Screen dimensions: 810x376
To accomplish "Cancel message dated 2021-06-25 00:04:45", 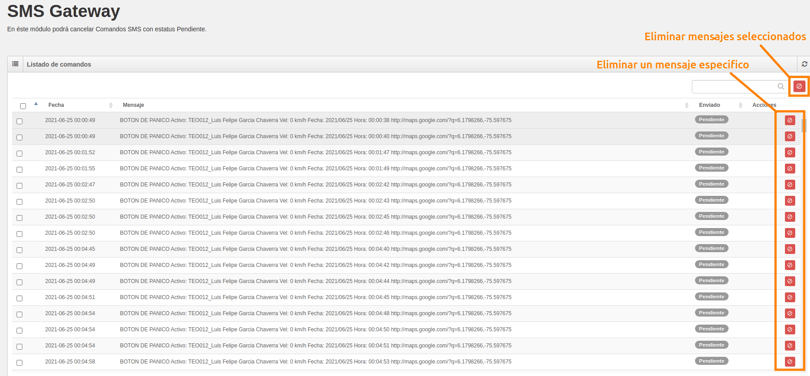I will click(x=790, y=249).
